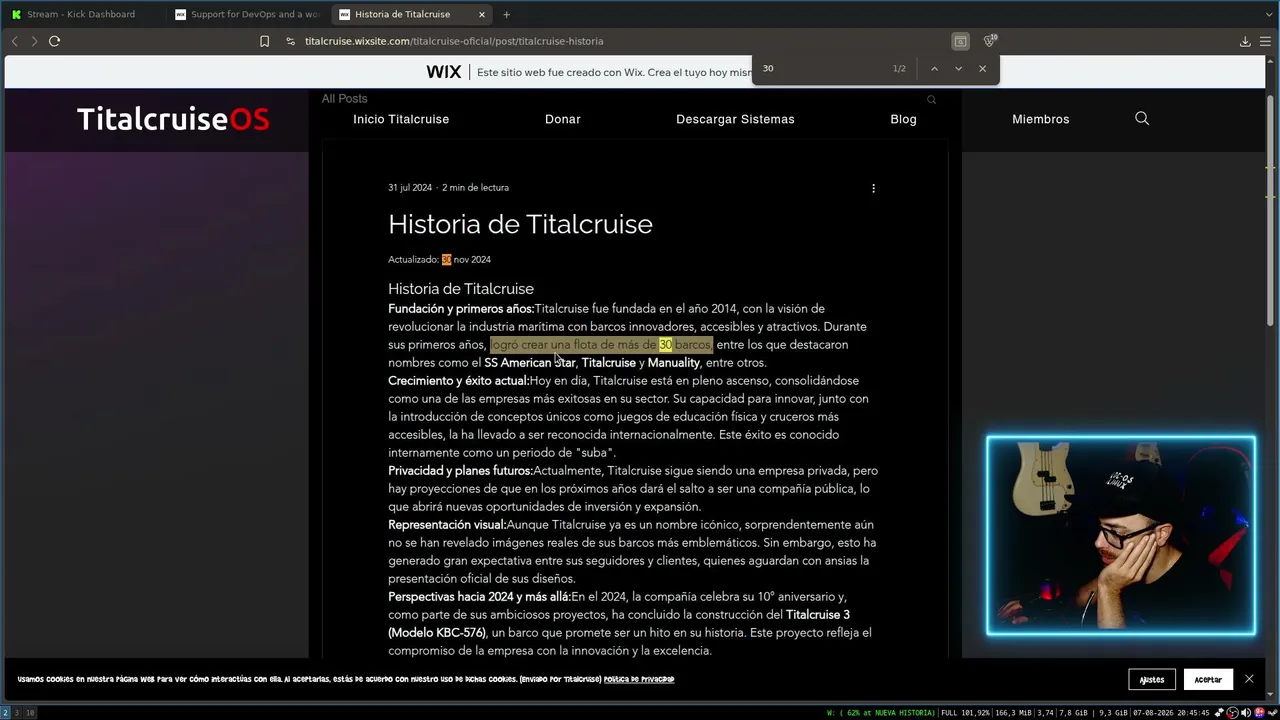Click the "Representación visual:" heading
Image resolution: width=1280 pixels, height=720 pixels.
pyautogui.click(x=447, y=525)
